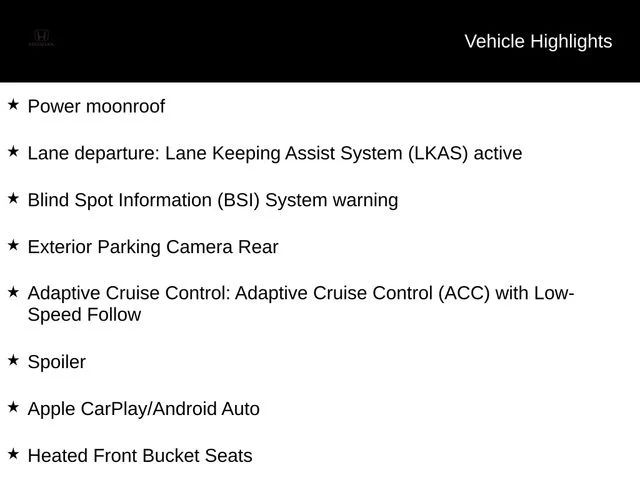Select the Heated Front Bucket Seats text

[x=140, y=456]
